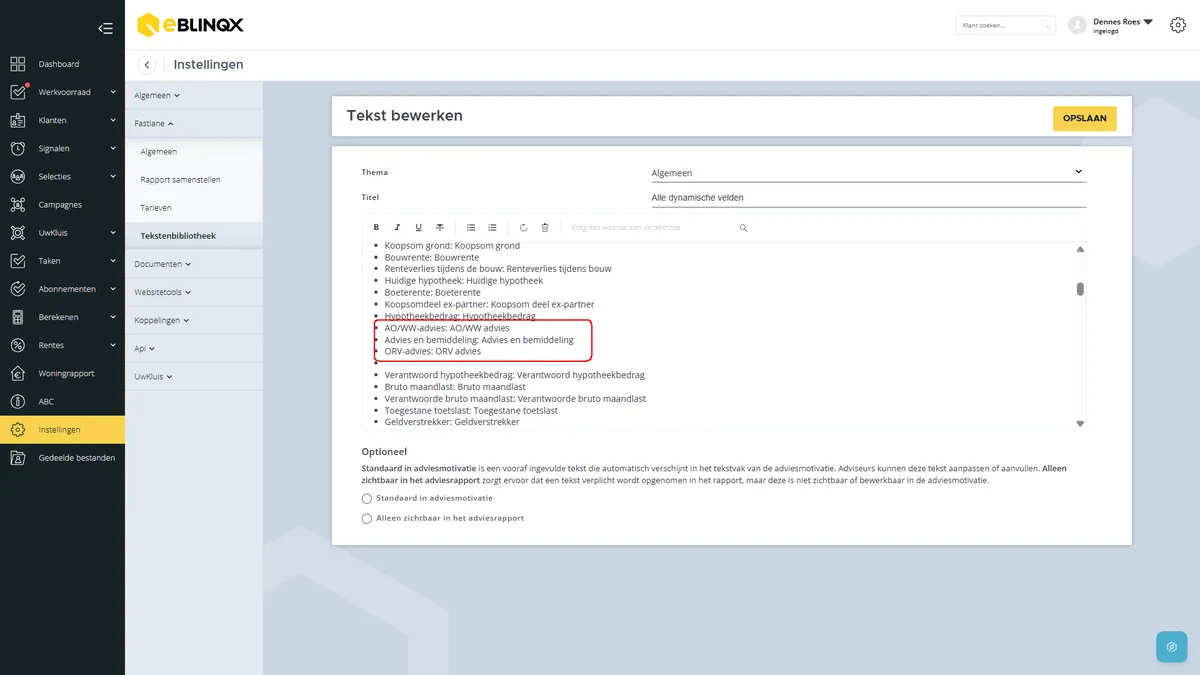
Task: Open the help widget at bottom right
Action: click(x=1171, y=646)
